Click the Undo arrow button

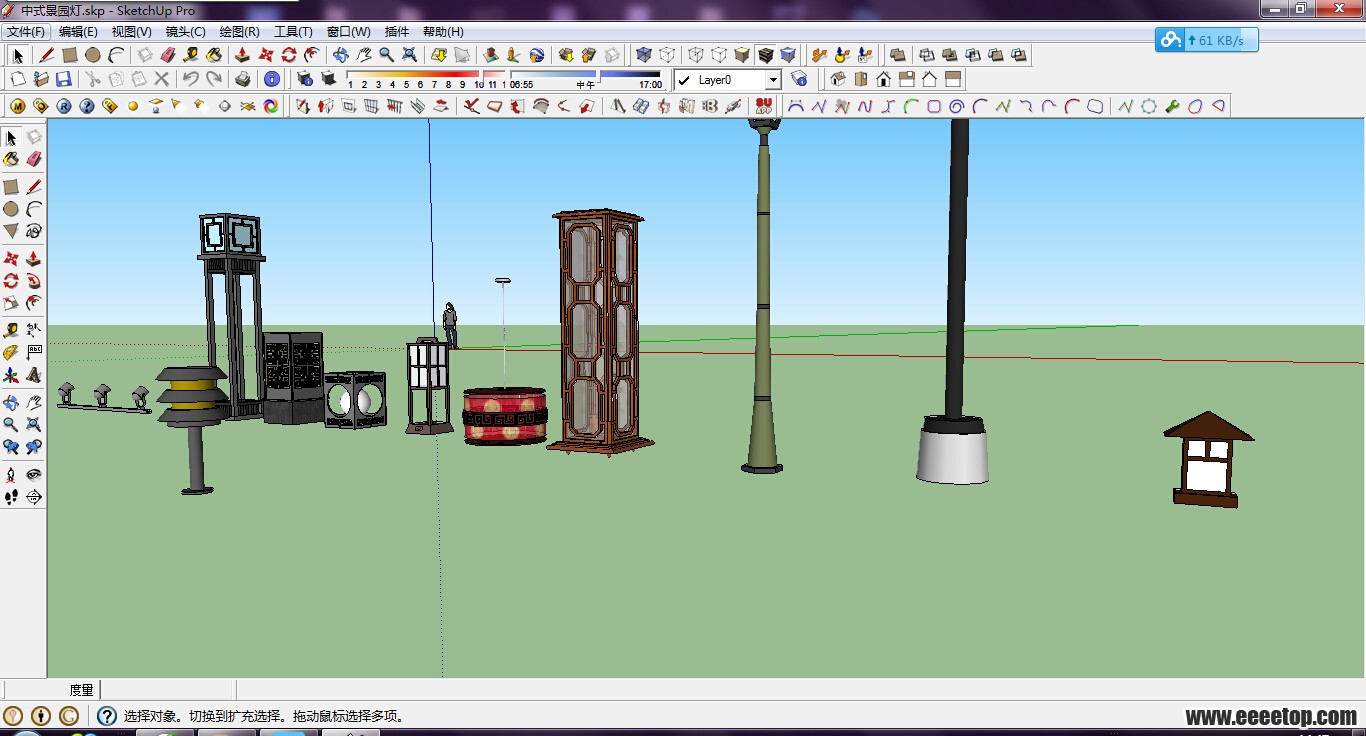point(190,79)
